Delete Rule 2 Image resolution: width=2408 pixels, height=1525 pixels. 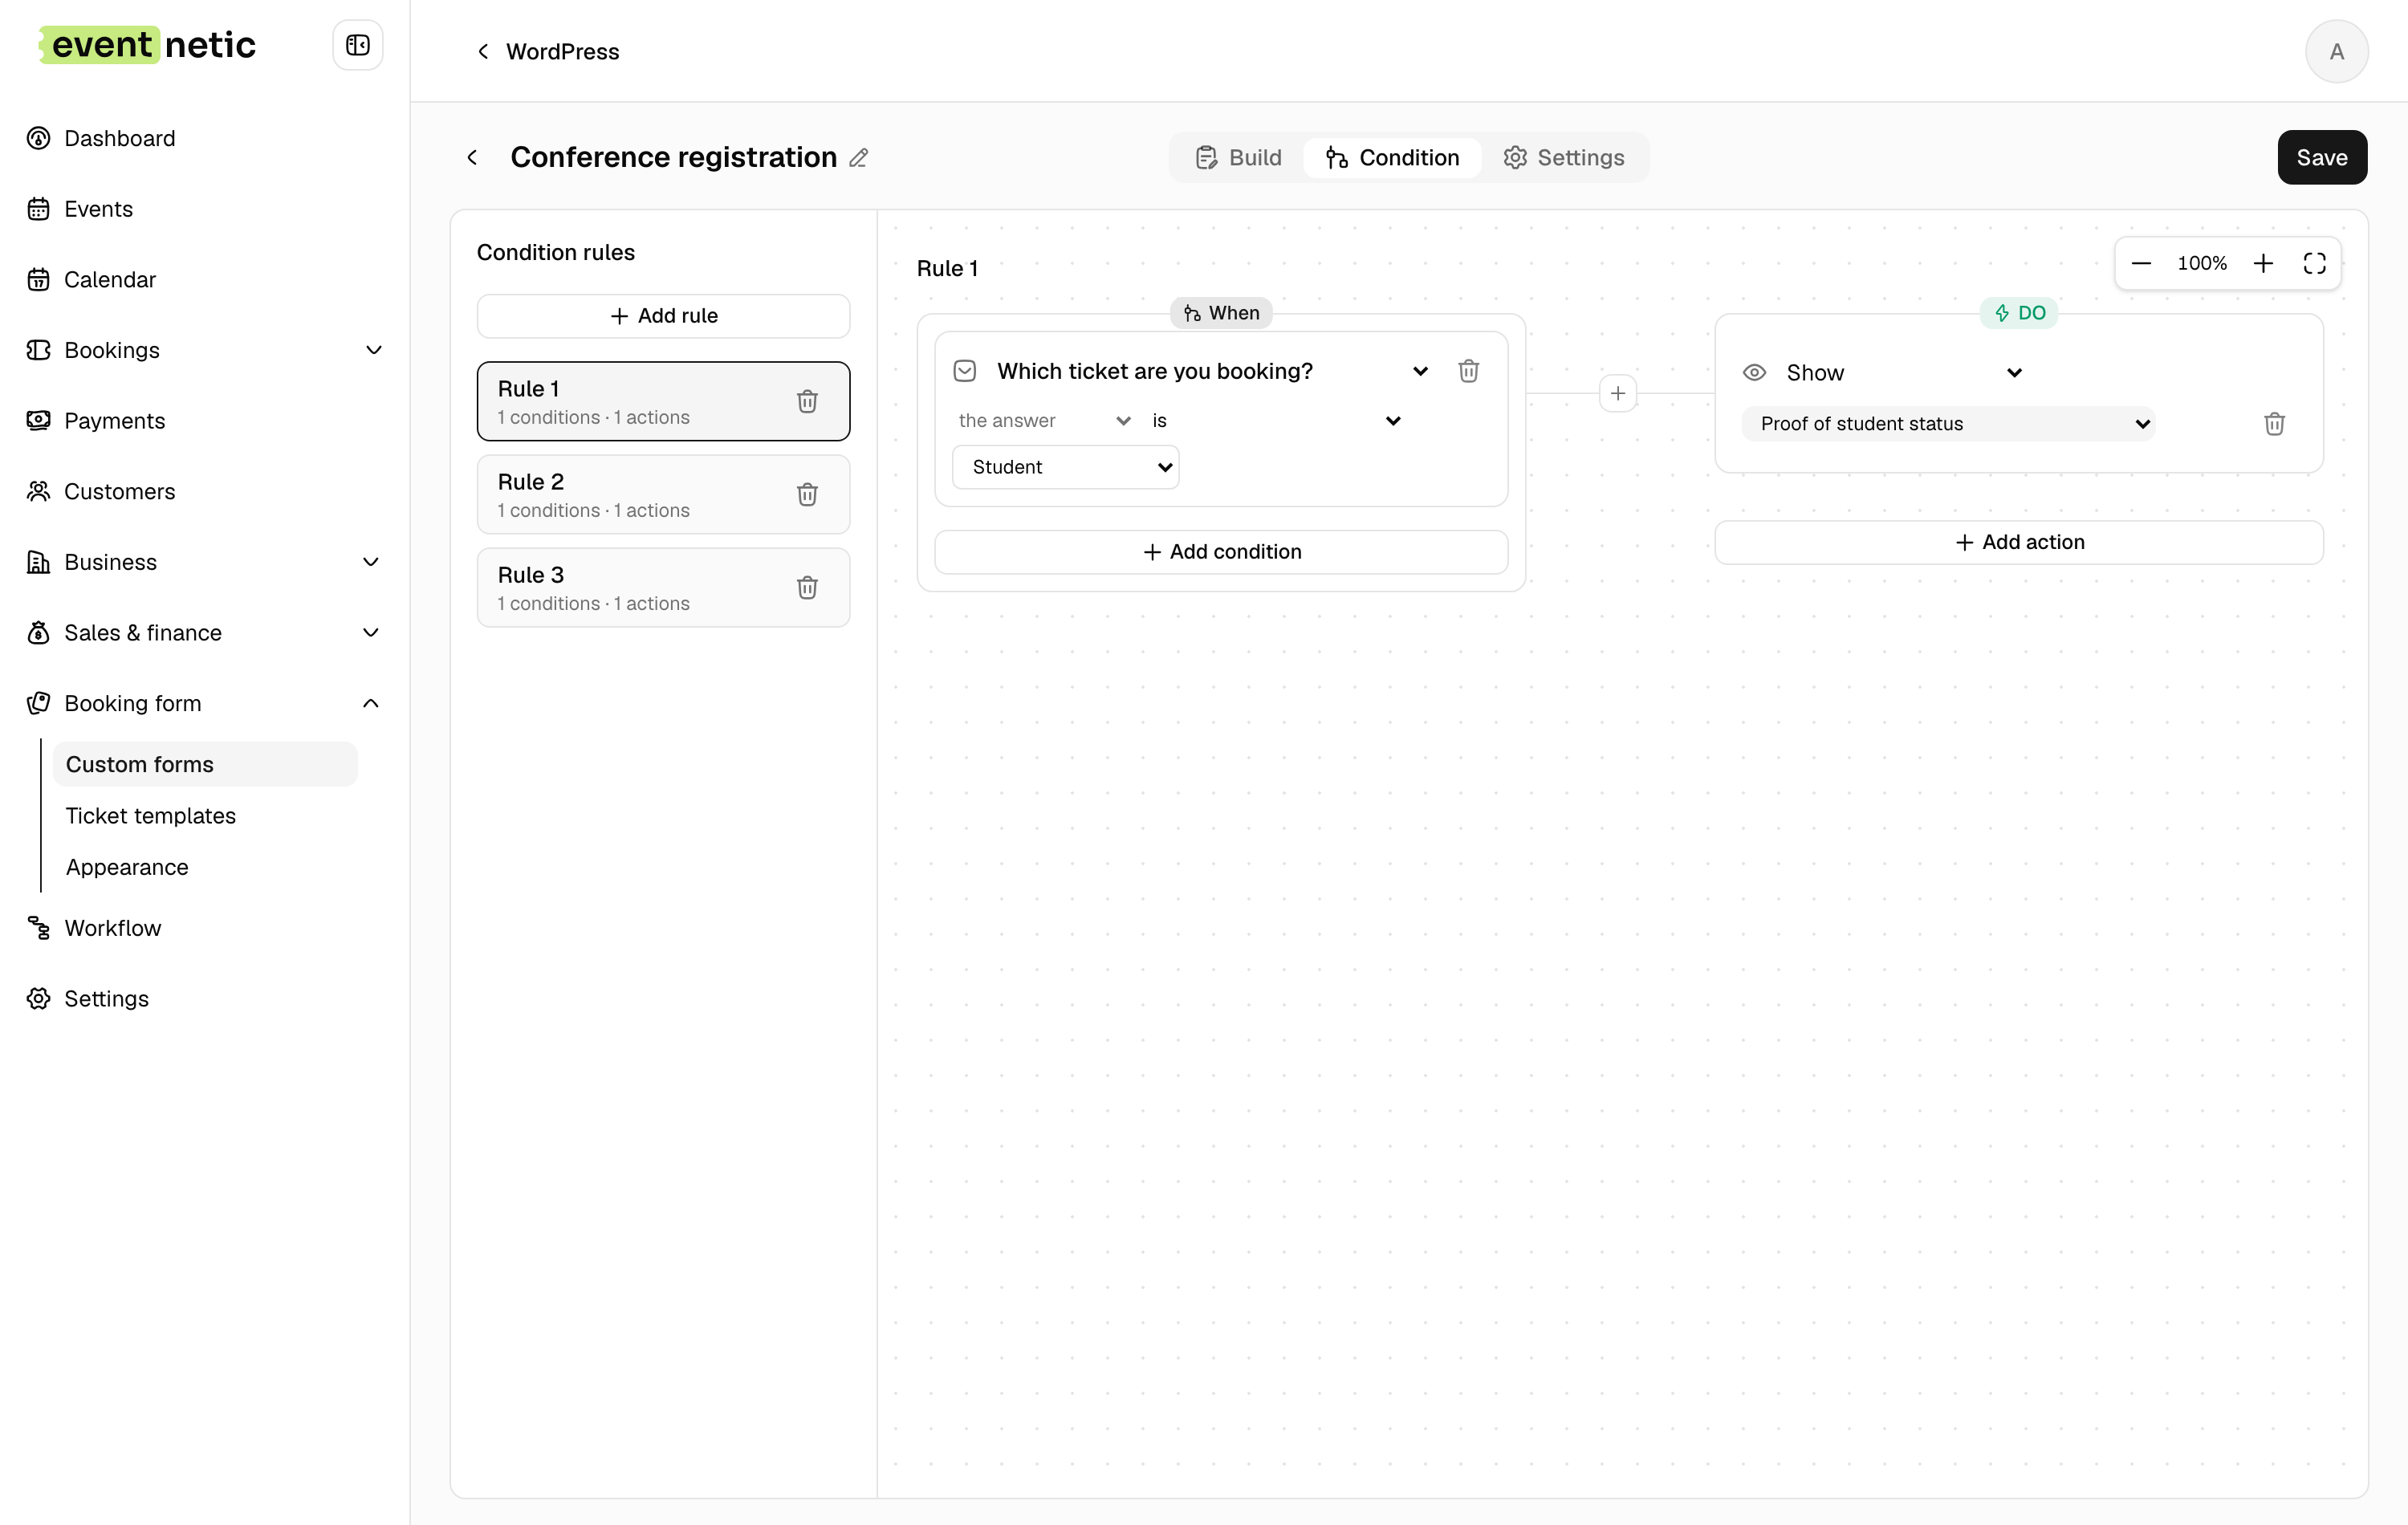[807, 494]
